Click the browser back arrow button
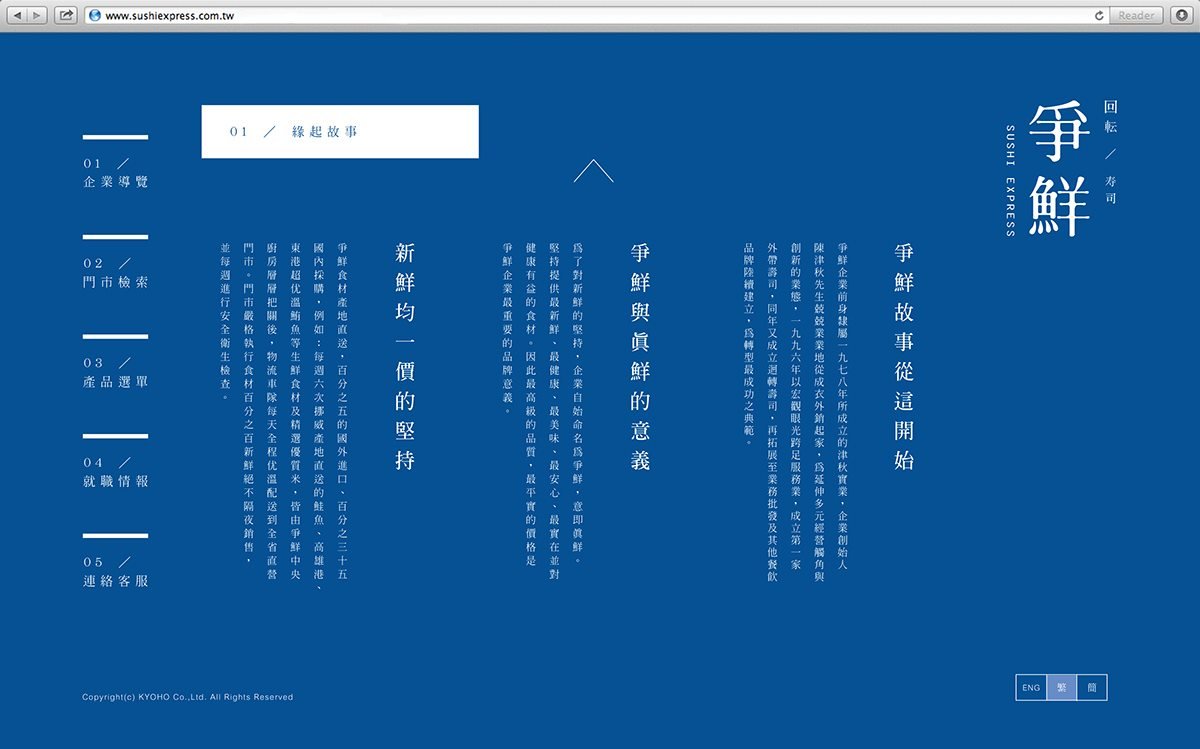Viewport: 1200px width, 749px height. tap(17, 15)
